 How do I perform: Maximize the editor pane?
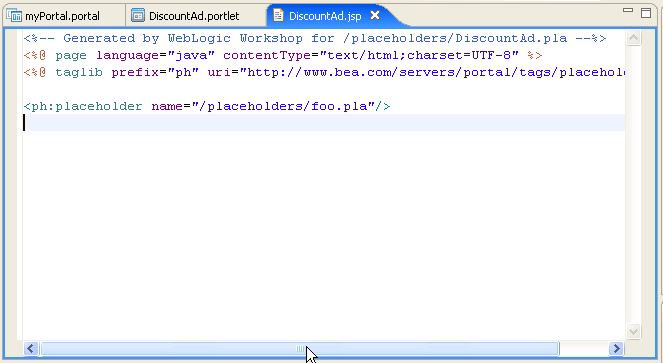(646, 13)
